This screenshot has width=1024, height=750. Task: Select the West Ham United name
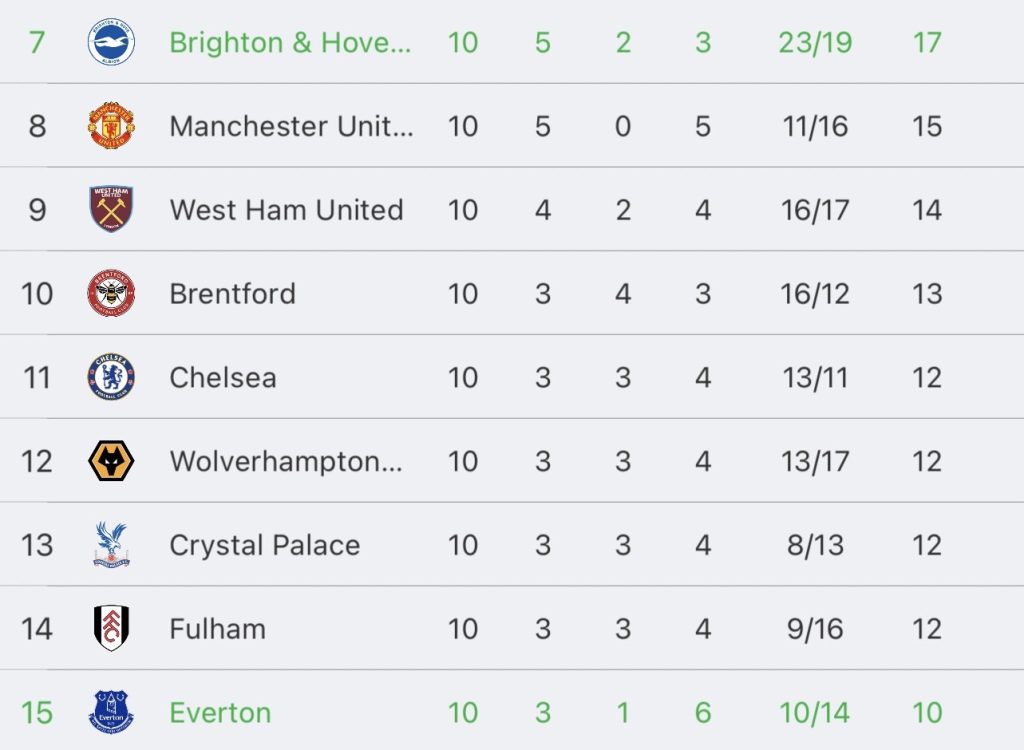pyautogui.click(x=286, y=210)
